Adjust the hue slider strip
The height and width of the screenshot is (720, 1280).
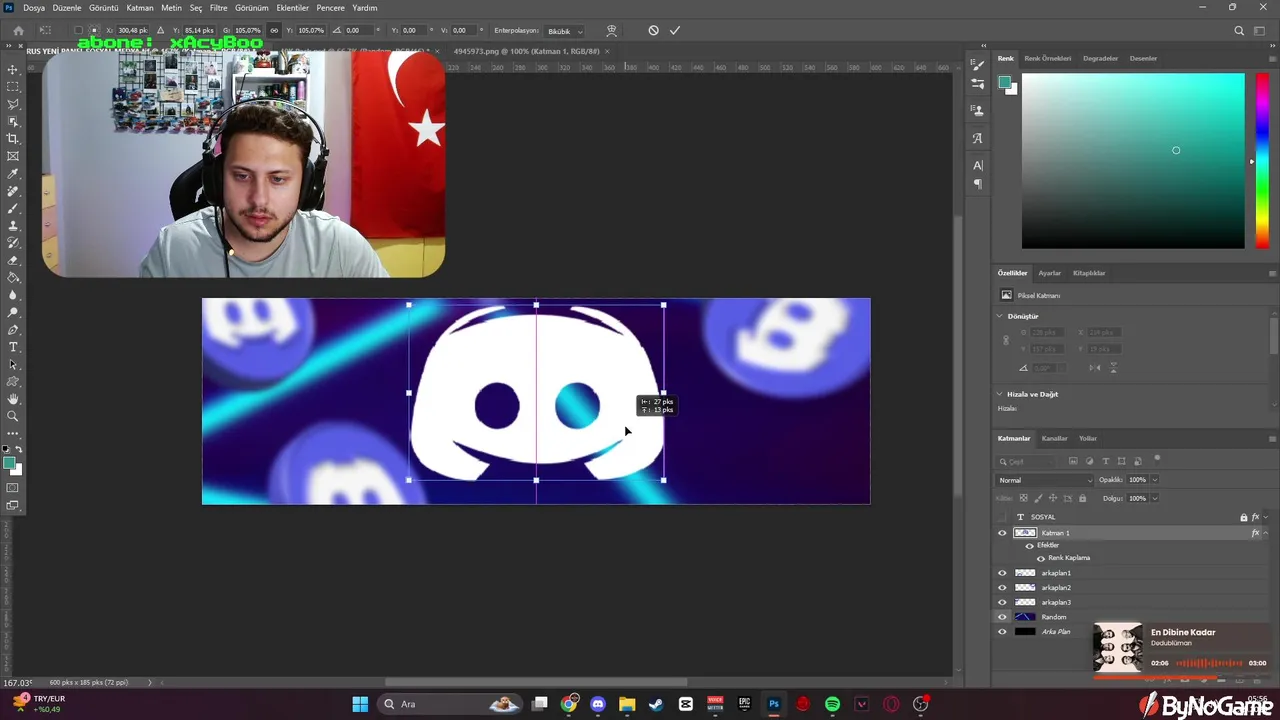point(1262,161)
